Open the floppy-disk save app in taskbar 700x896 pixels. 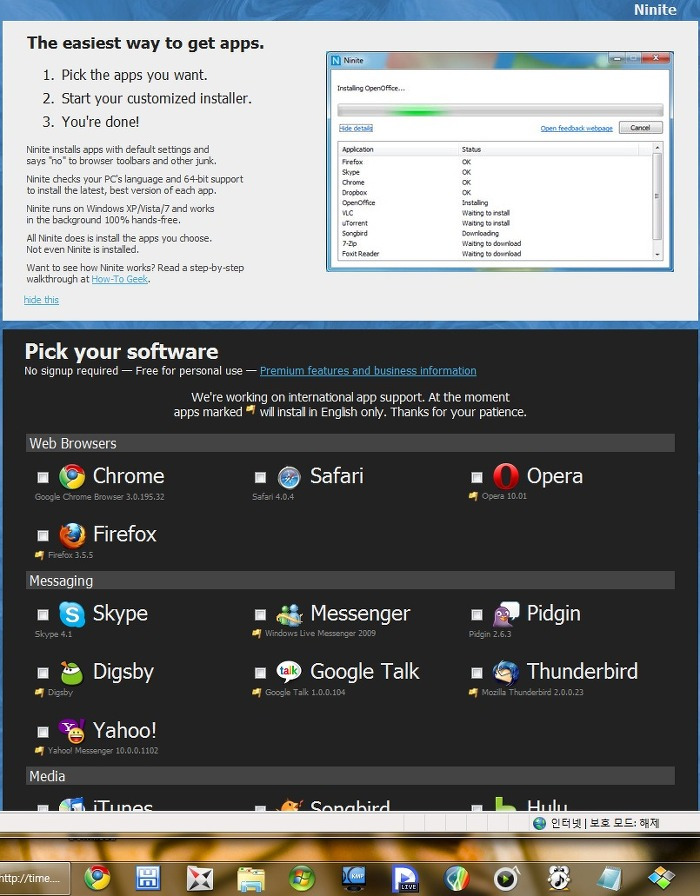point(147,878)
